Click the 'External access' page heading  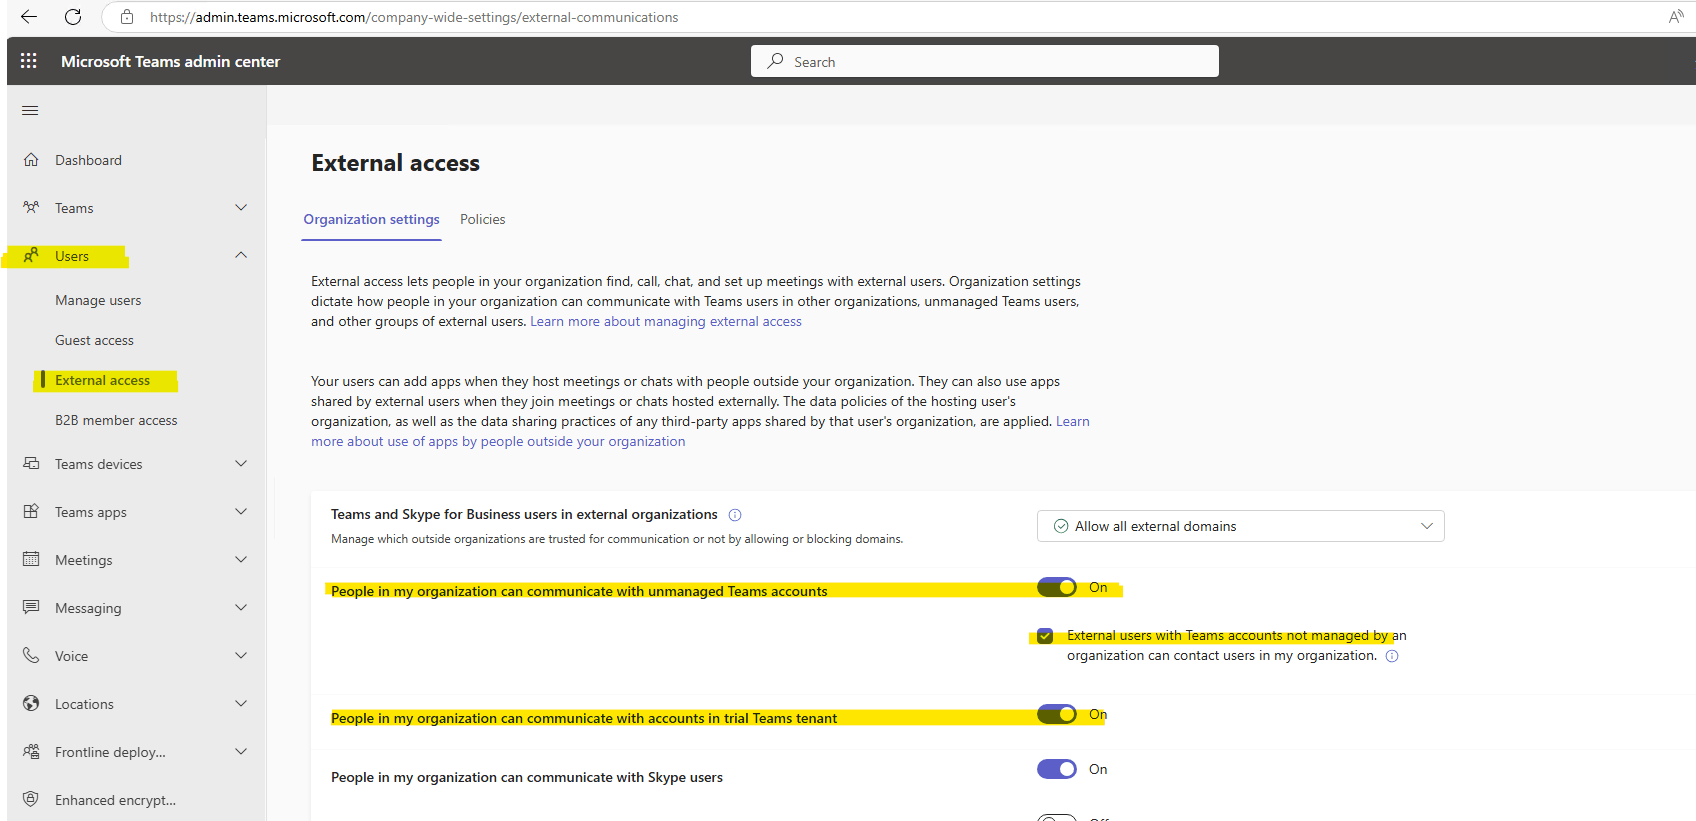pos(395,163)
